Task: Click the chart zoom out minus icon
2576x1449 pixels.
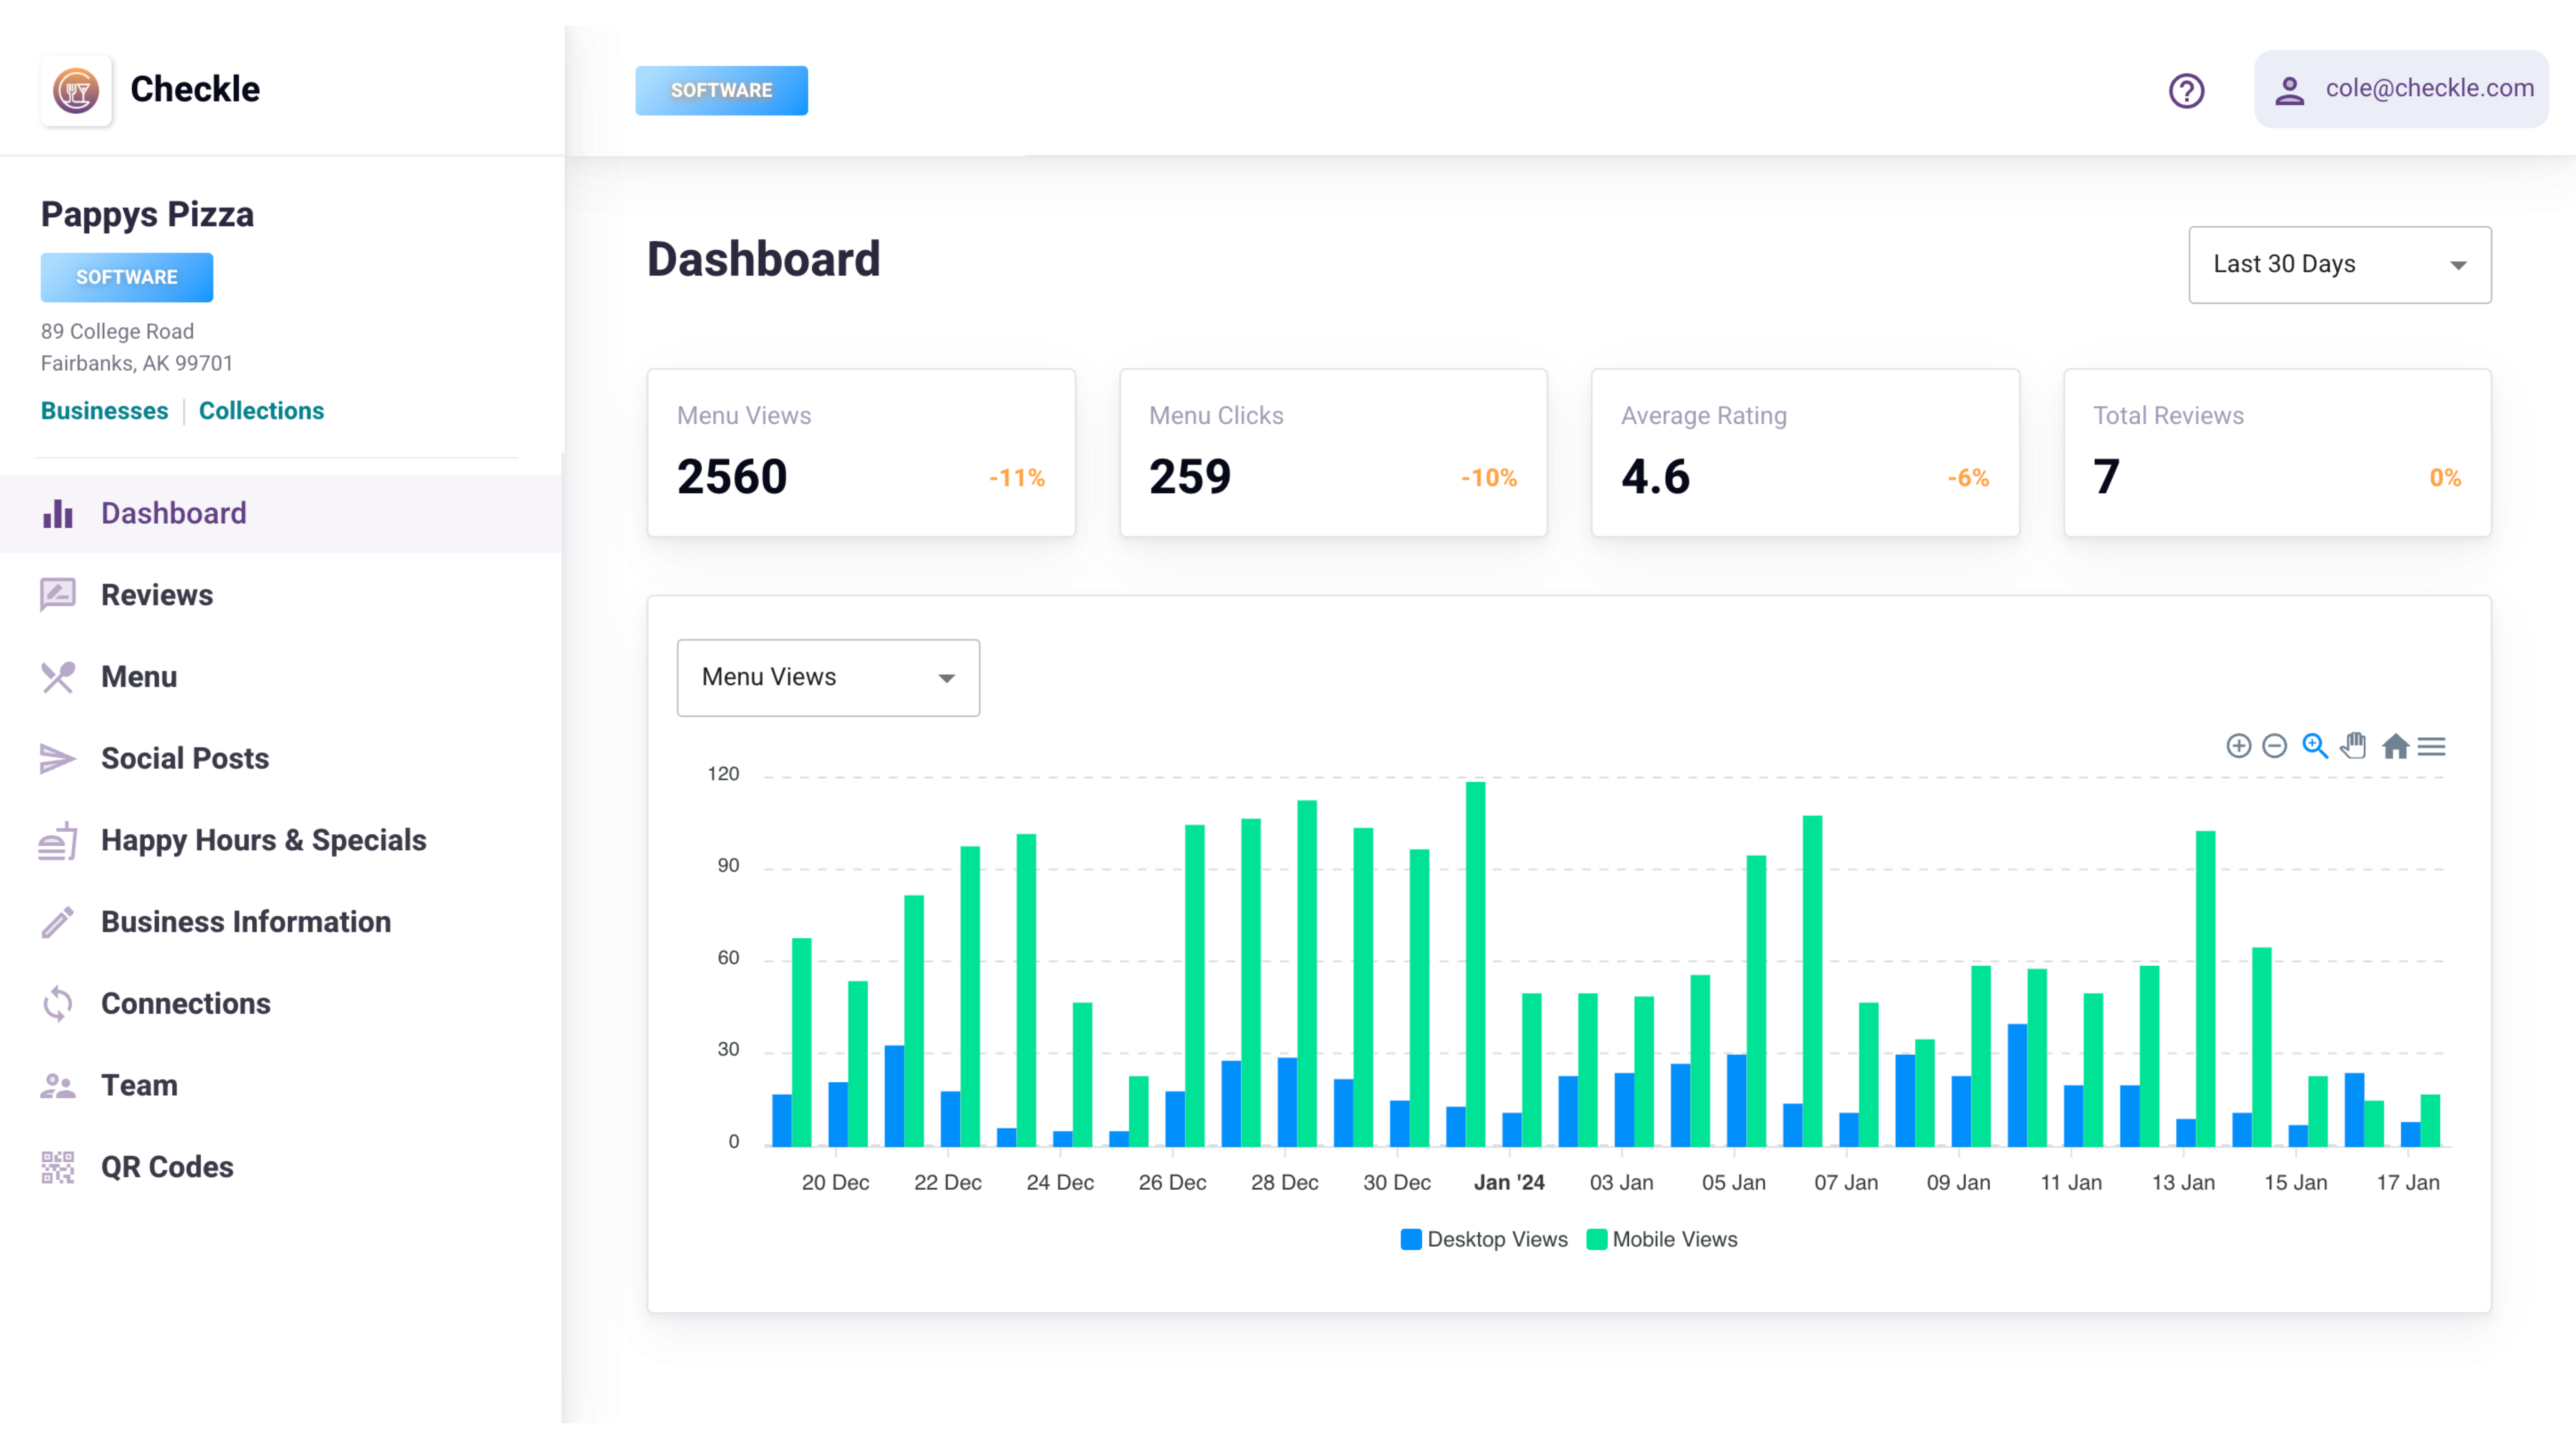Action: click(2274, 746)
